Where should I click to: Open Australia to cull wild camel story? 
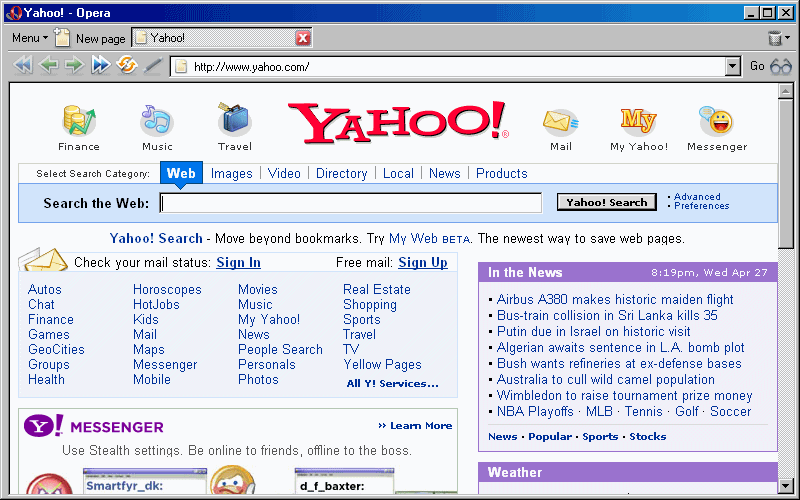[x=606, y=380]
